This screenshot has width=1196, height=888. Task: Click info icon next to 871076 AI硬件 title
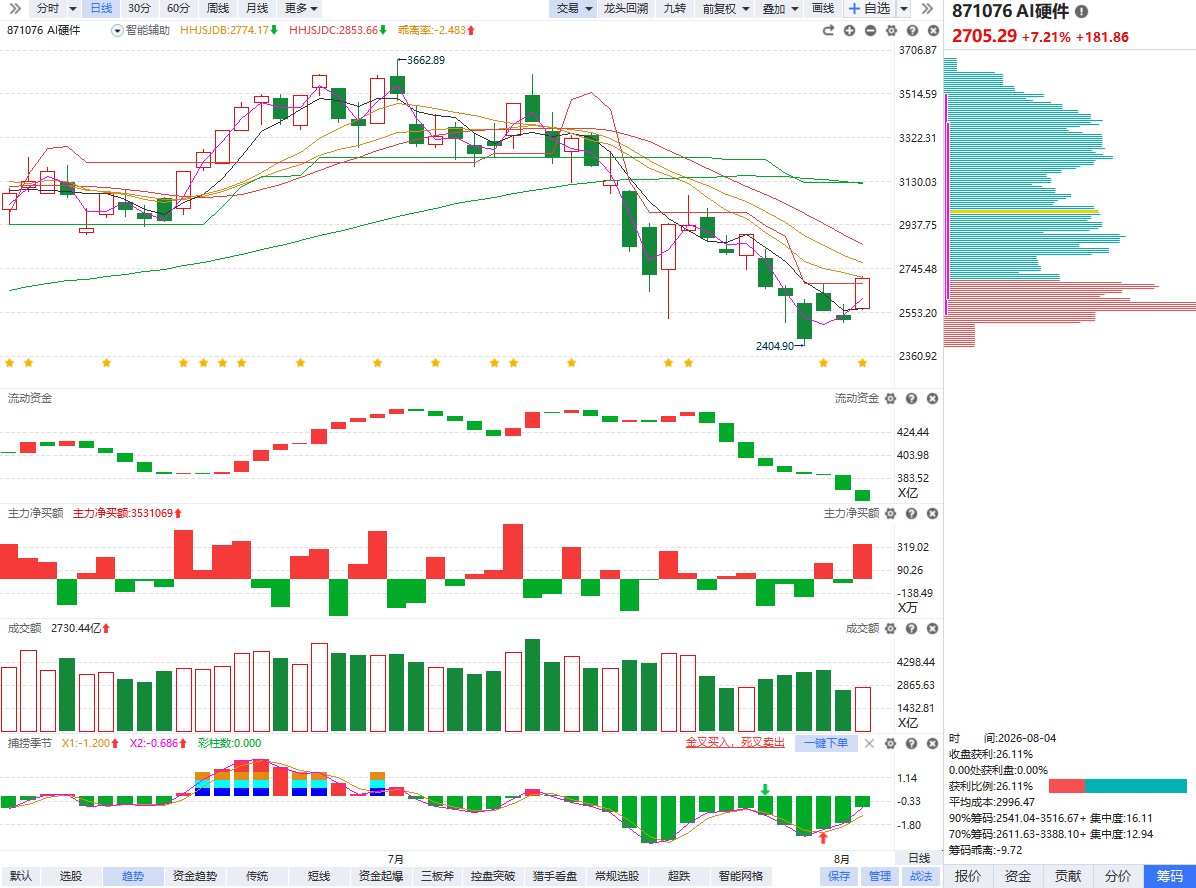1082,11
